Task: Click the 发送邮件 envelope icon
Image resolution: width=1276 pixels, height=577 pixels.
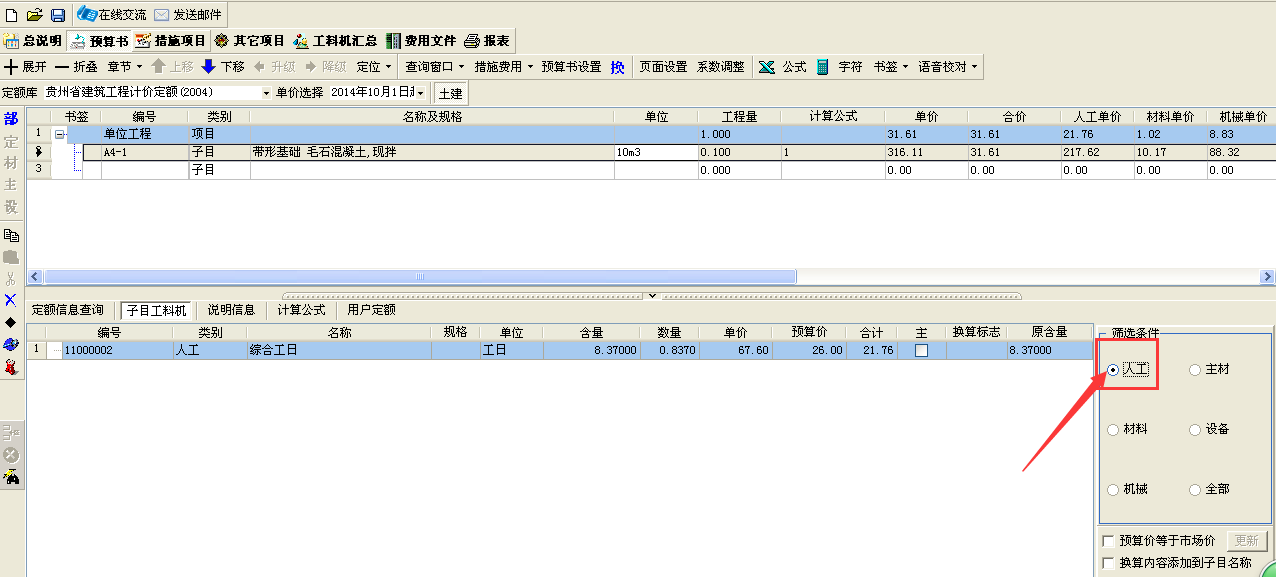Action: [189, 15]
